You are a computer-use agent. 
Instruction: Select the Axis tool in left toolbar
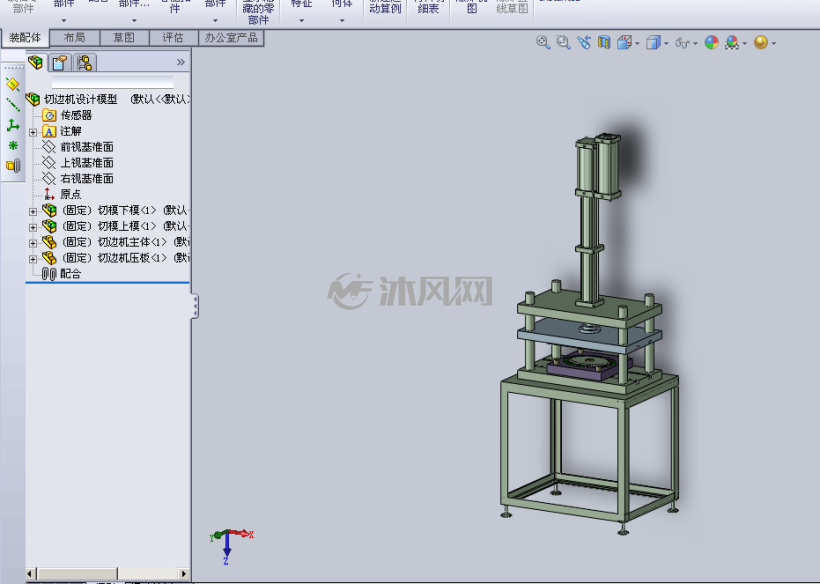tap(13, 105)
